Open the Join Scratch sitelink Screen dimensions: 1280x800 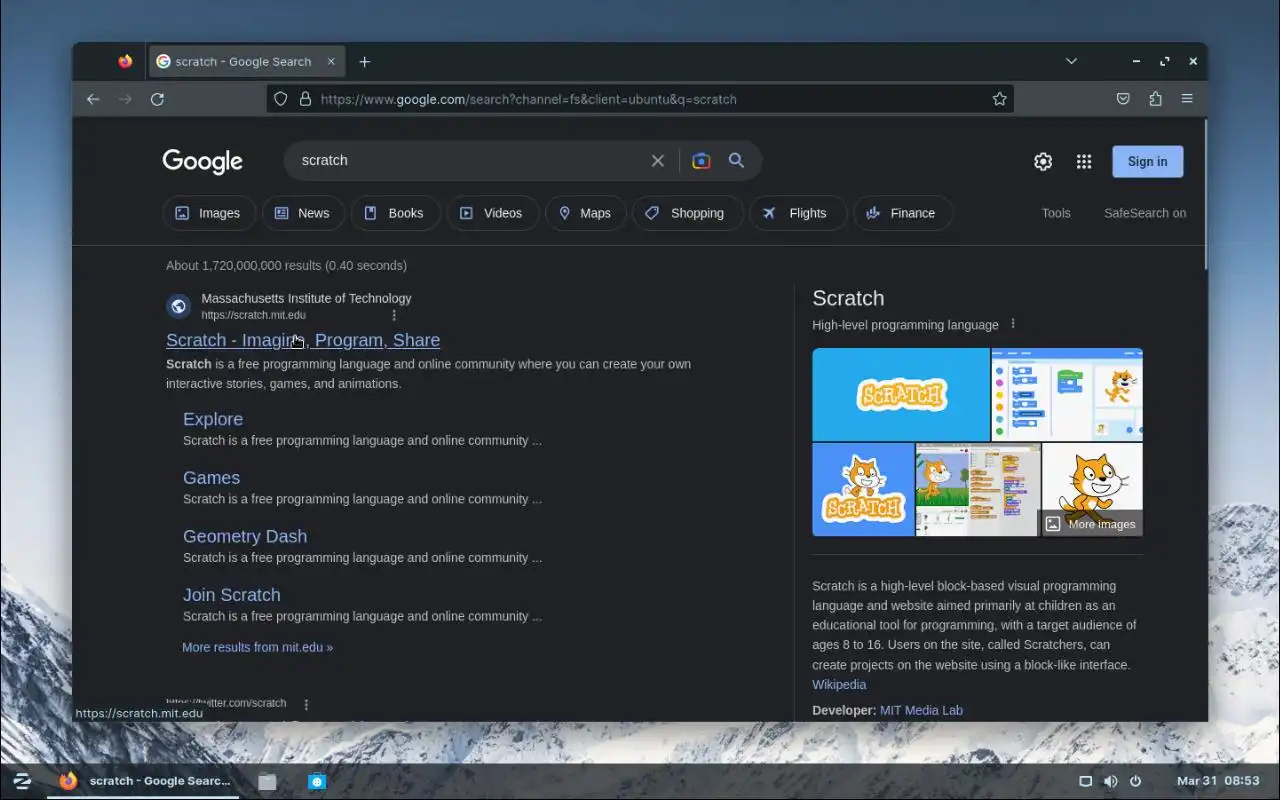click(232, 595)
